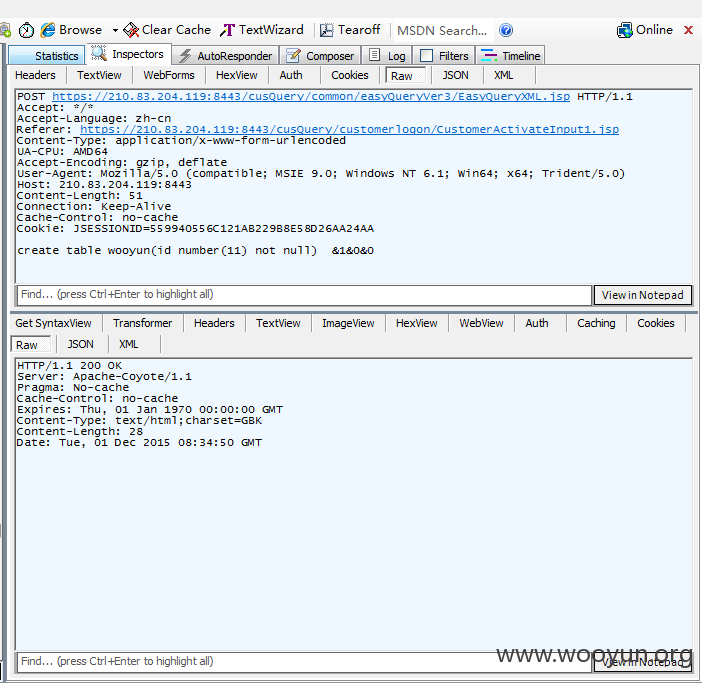Select request Headers inspector tab

pos(35,75)
